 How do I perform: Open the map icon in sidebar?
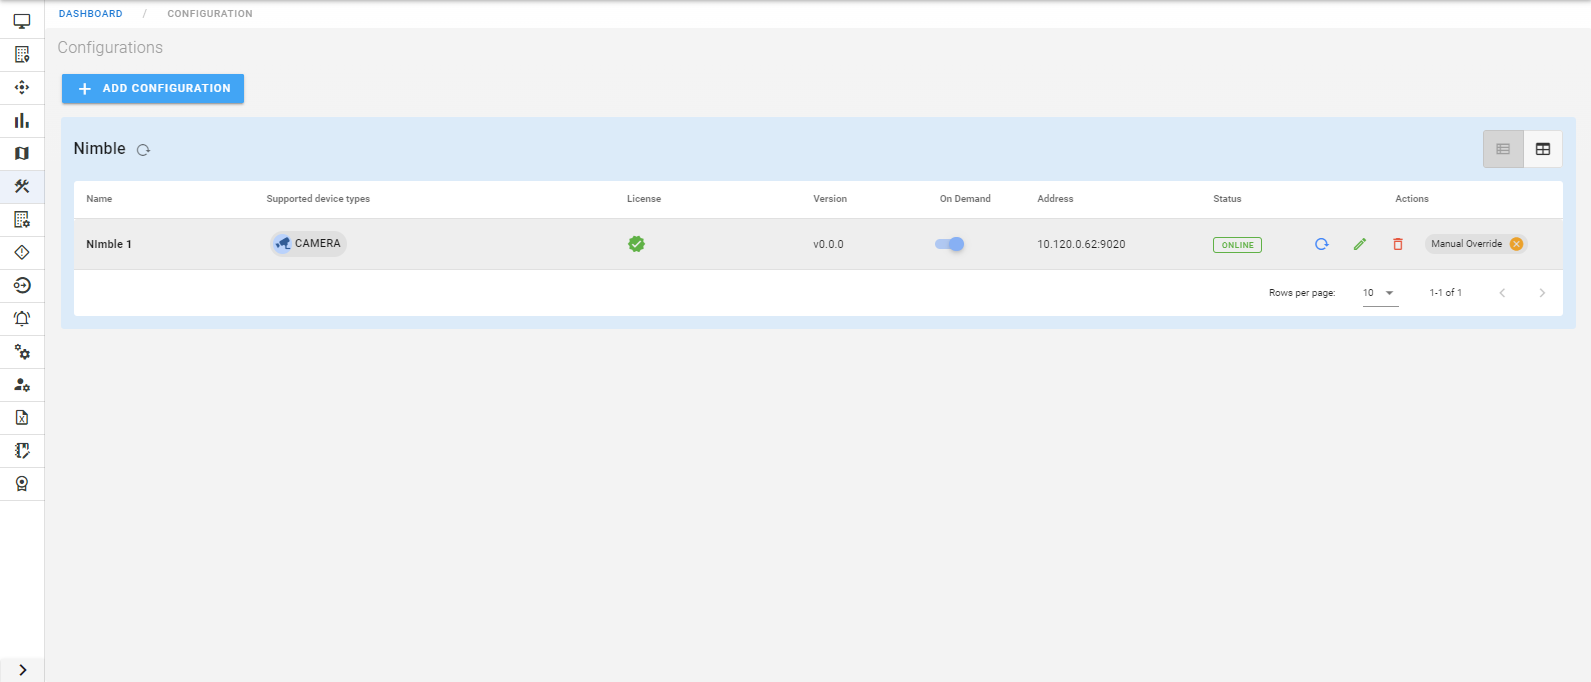coord(22,154)
